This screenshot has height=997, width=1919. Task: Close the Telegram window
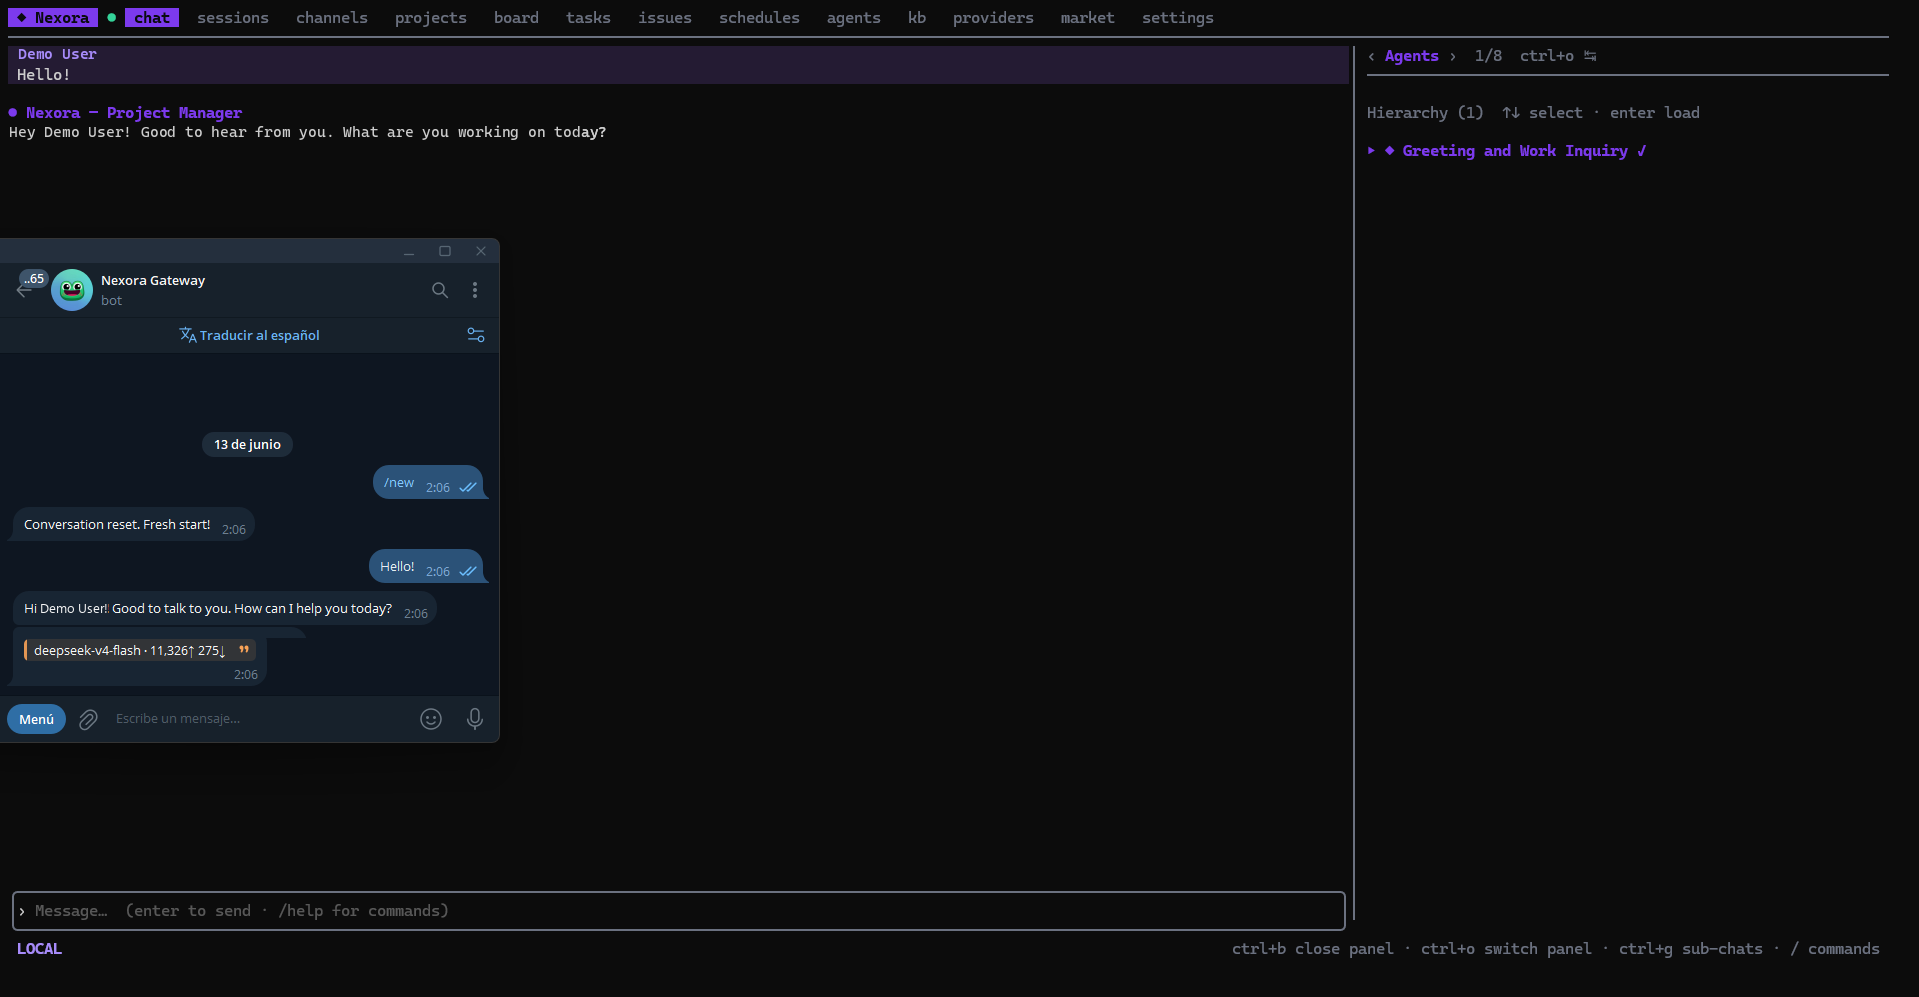(x=481, y=251)
